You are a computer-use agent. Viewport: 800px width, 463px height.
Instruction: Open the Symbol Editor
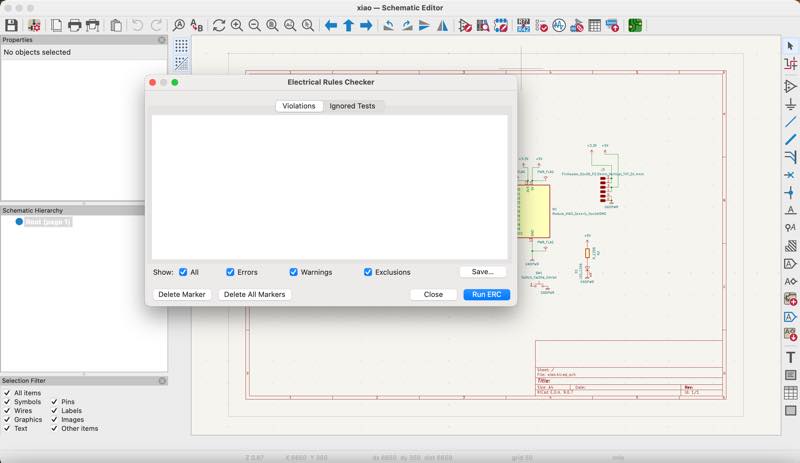click(x=465, y=25)
